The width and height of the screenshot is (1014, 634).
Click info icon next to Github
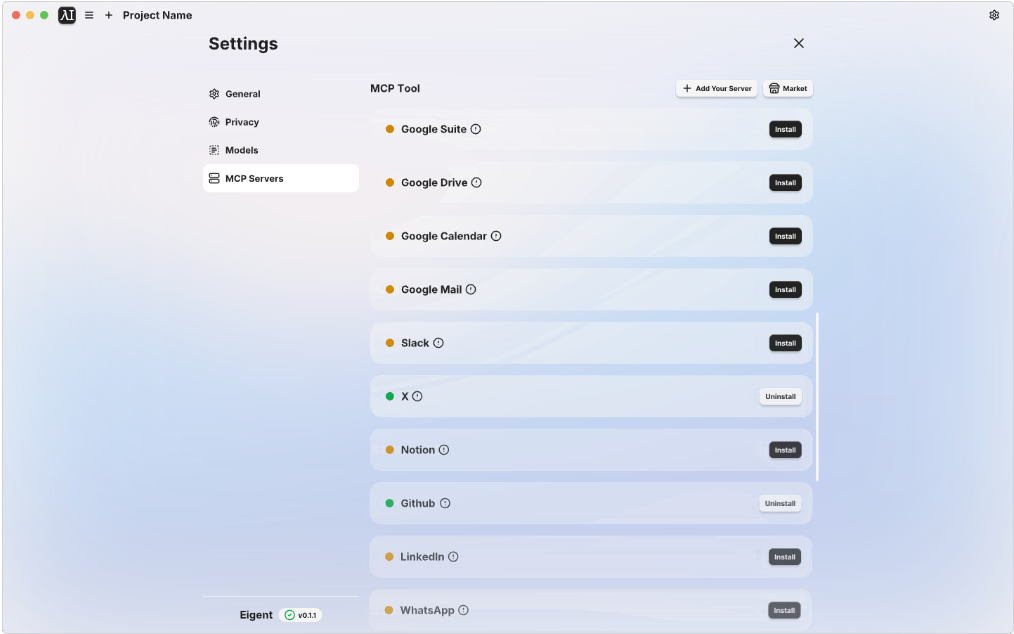(445, 503)
